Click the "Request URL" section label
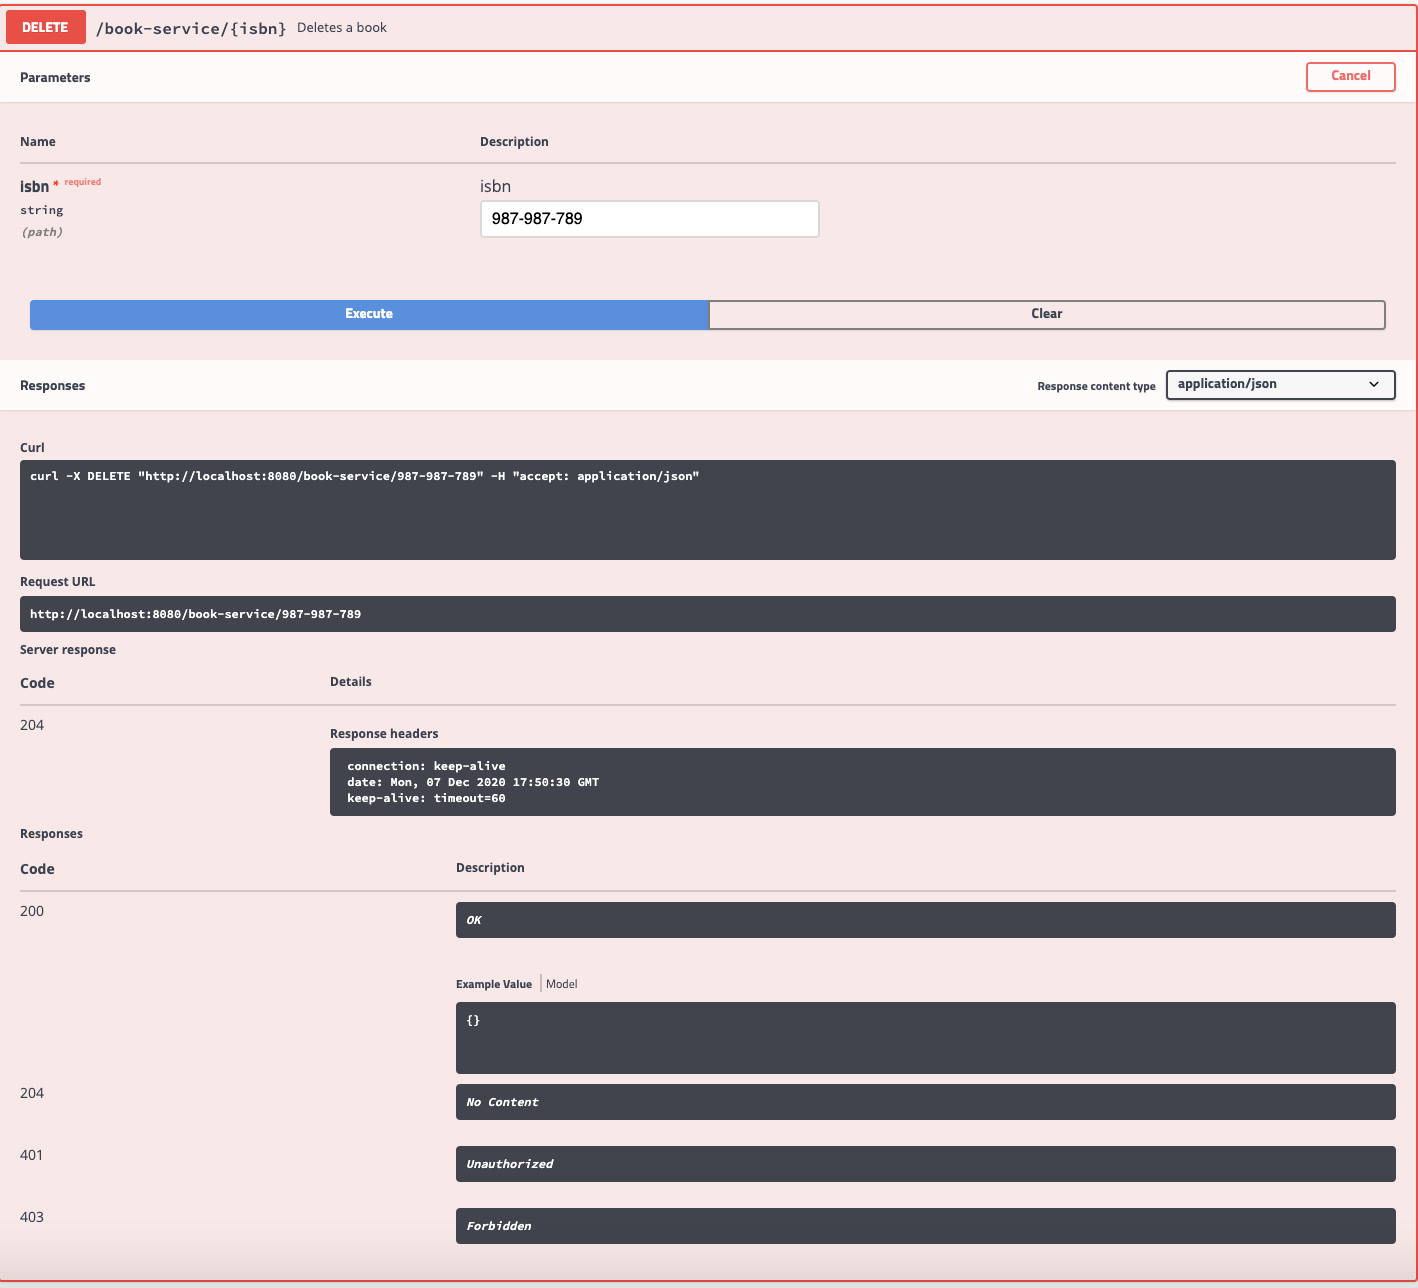1418x1288 pixels. point(58,582)
